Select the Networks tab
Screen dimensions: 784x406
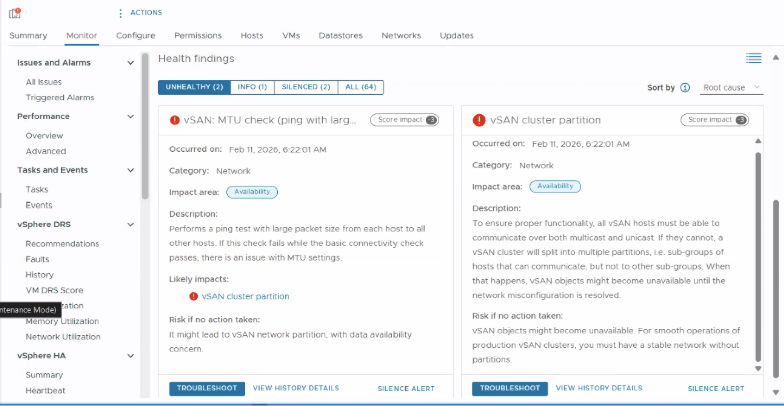[401, 36]
